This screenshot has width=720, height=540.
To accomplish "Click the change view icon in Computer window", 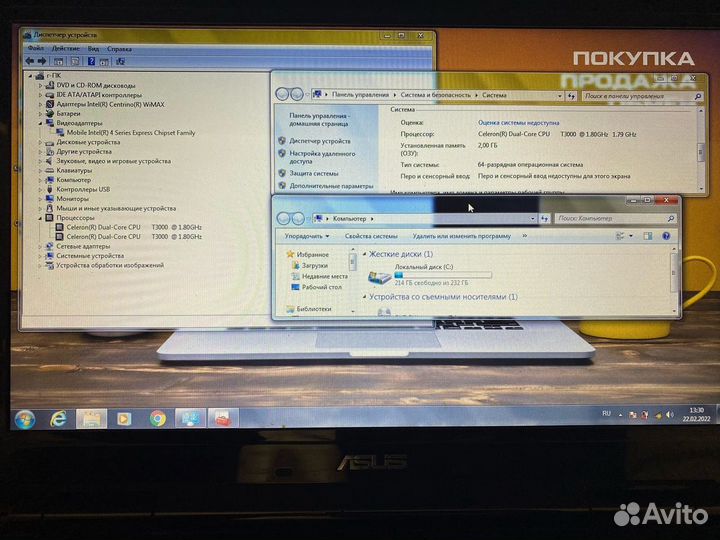I will [x=620, y=236].
